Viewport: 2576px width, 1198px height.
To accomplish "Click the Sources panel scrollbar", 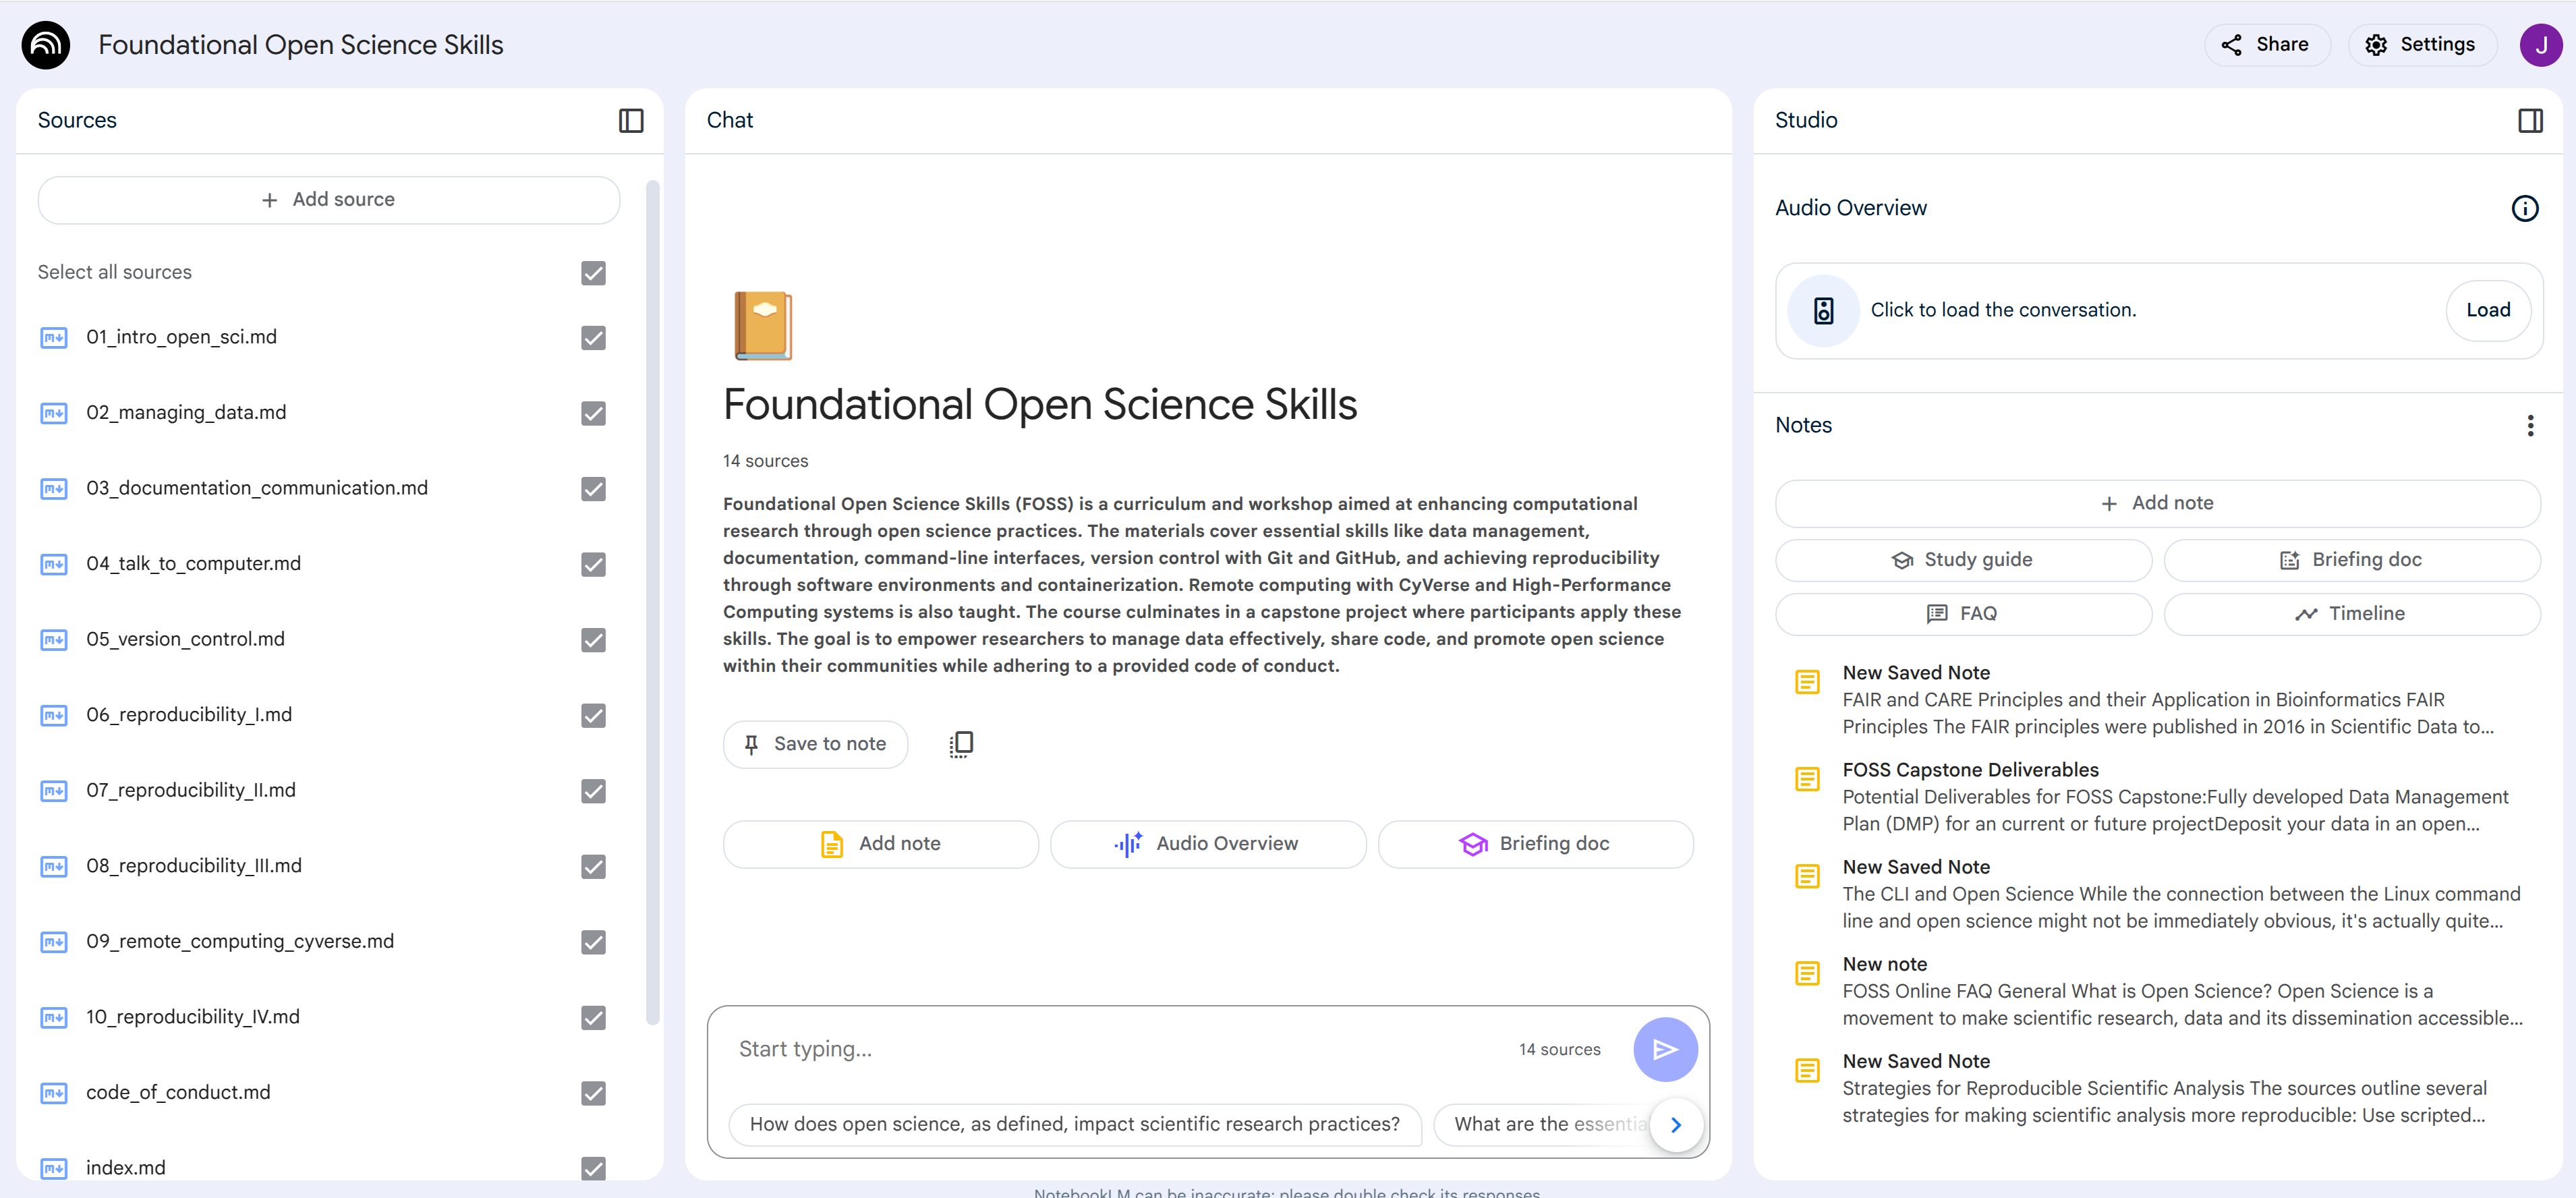I will [652, 600].
